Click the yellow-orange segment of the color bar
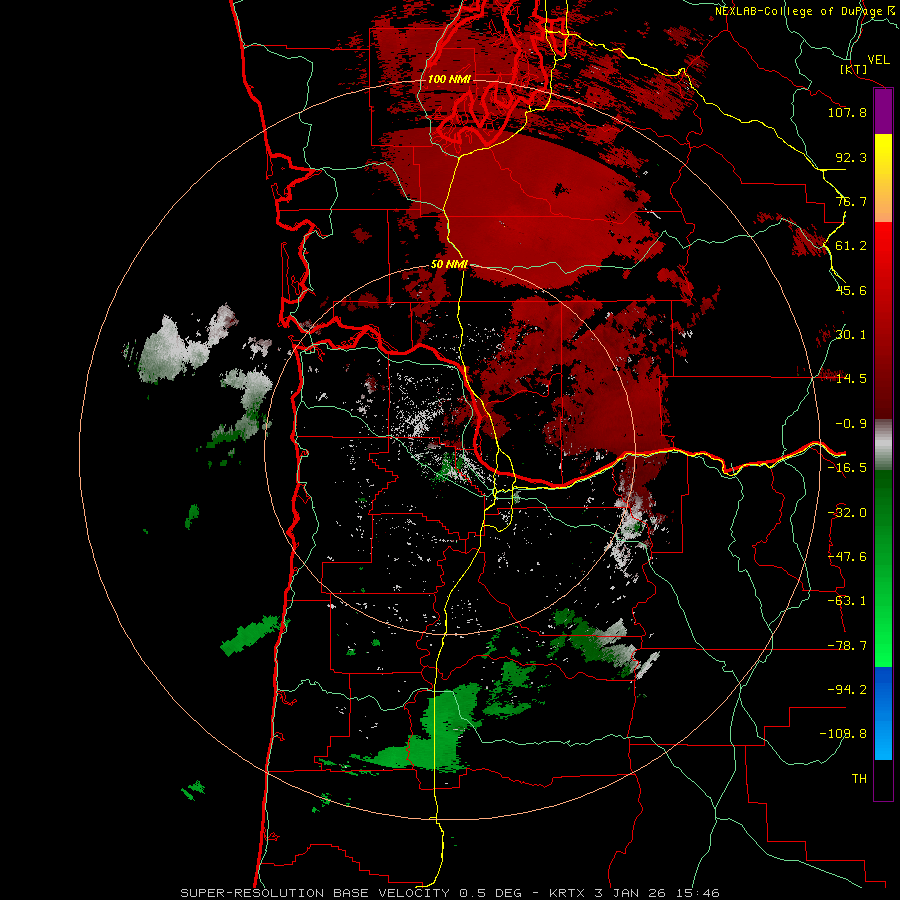 (x=883, y=178)
